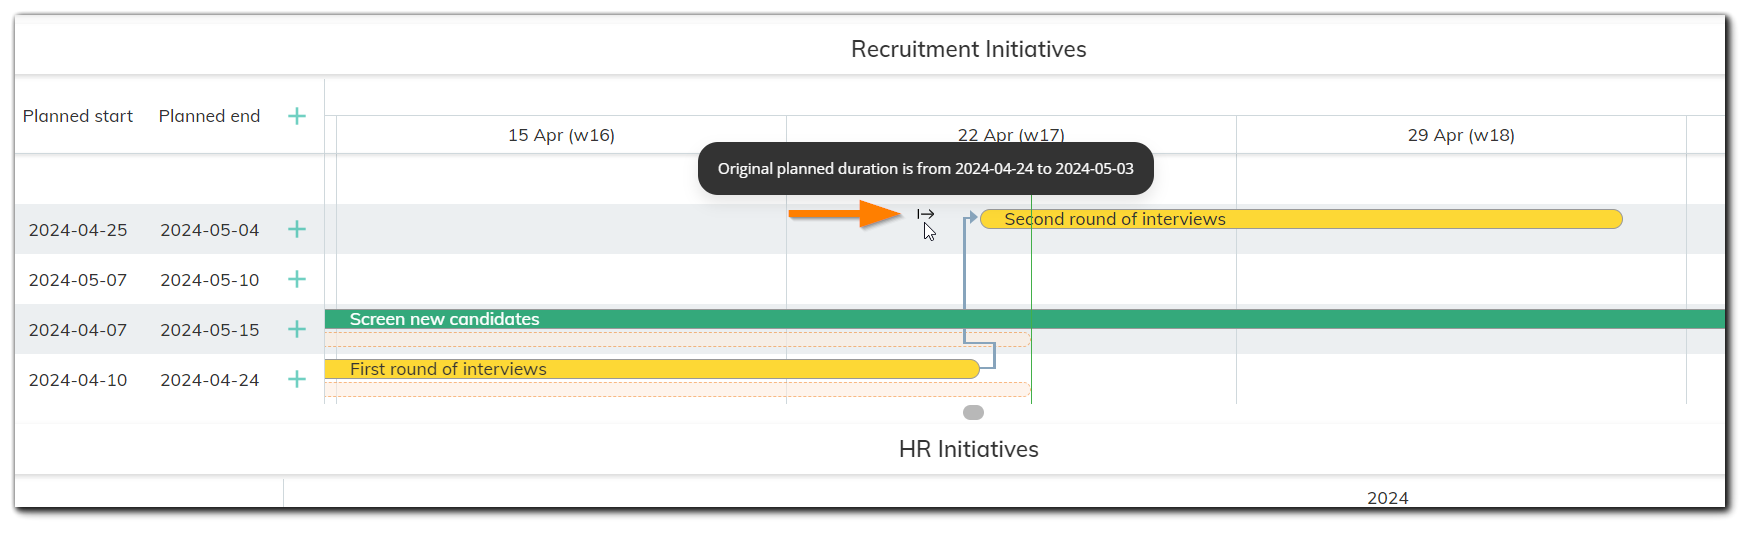1752x534 pixels.
Task: Edit the 2024-04-25 planned start cell
Action: click(78, 230)
